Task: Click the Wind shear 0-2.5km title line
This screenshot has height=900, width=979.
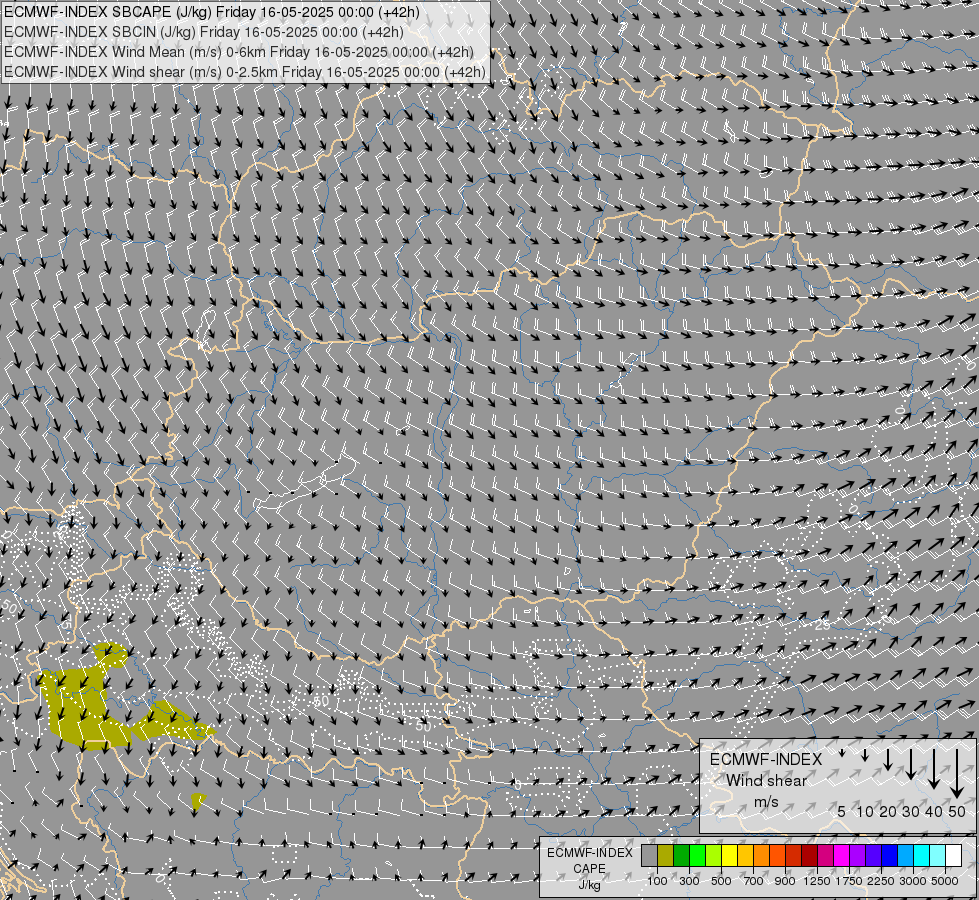Action: [x=245, y=72]
